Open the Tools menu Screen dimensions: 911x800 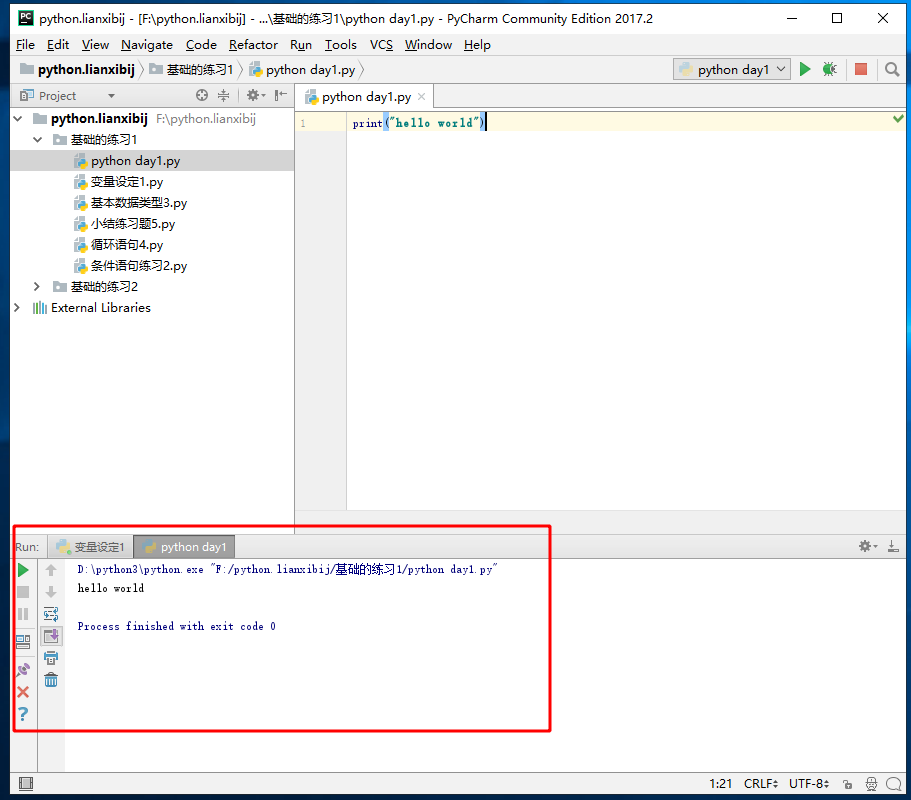pos(340,45)
